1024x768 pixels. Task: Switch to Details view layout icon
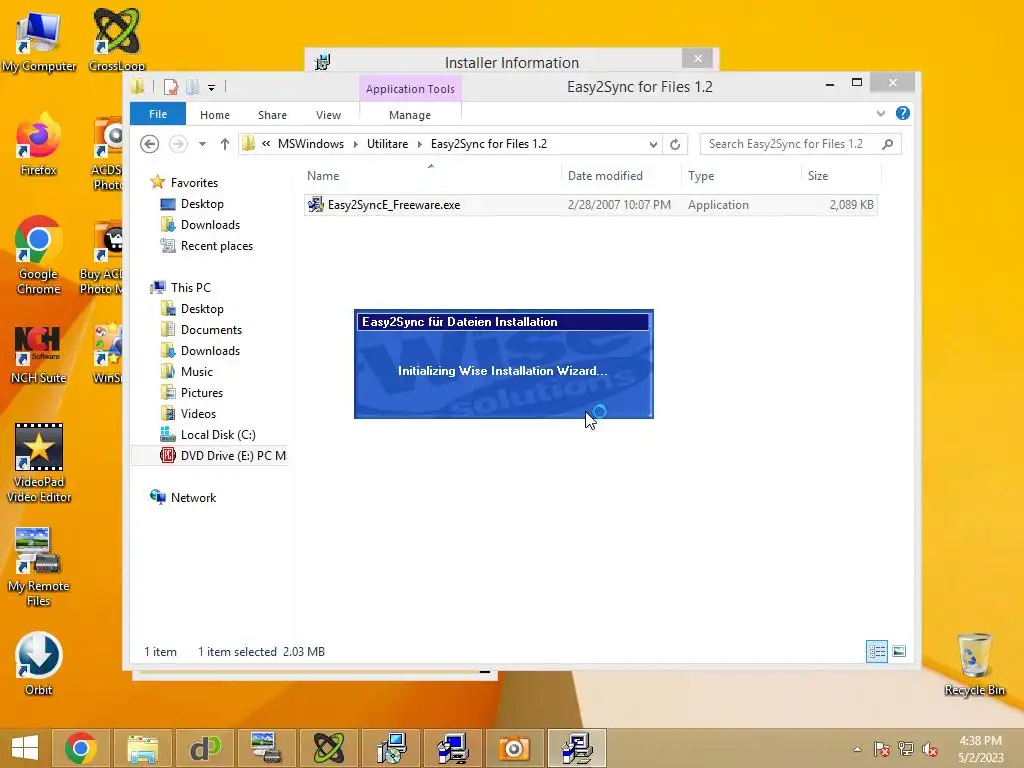[x=876, y=651]
